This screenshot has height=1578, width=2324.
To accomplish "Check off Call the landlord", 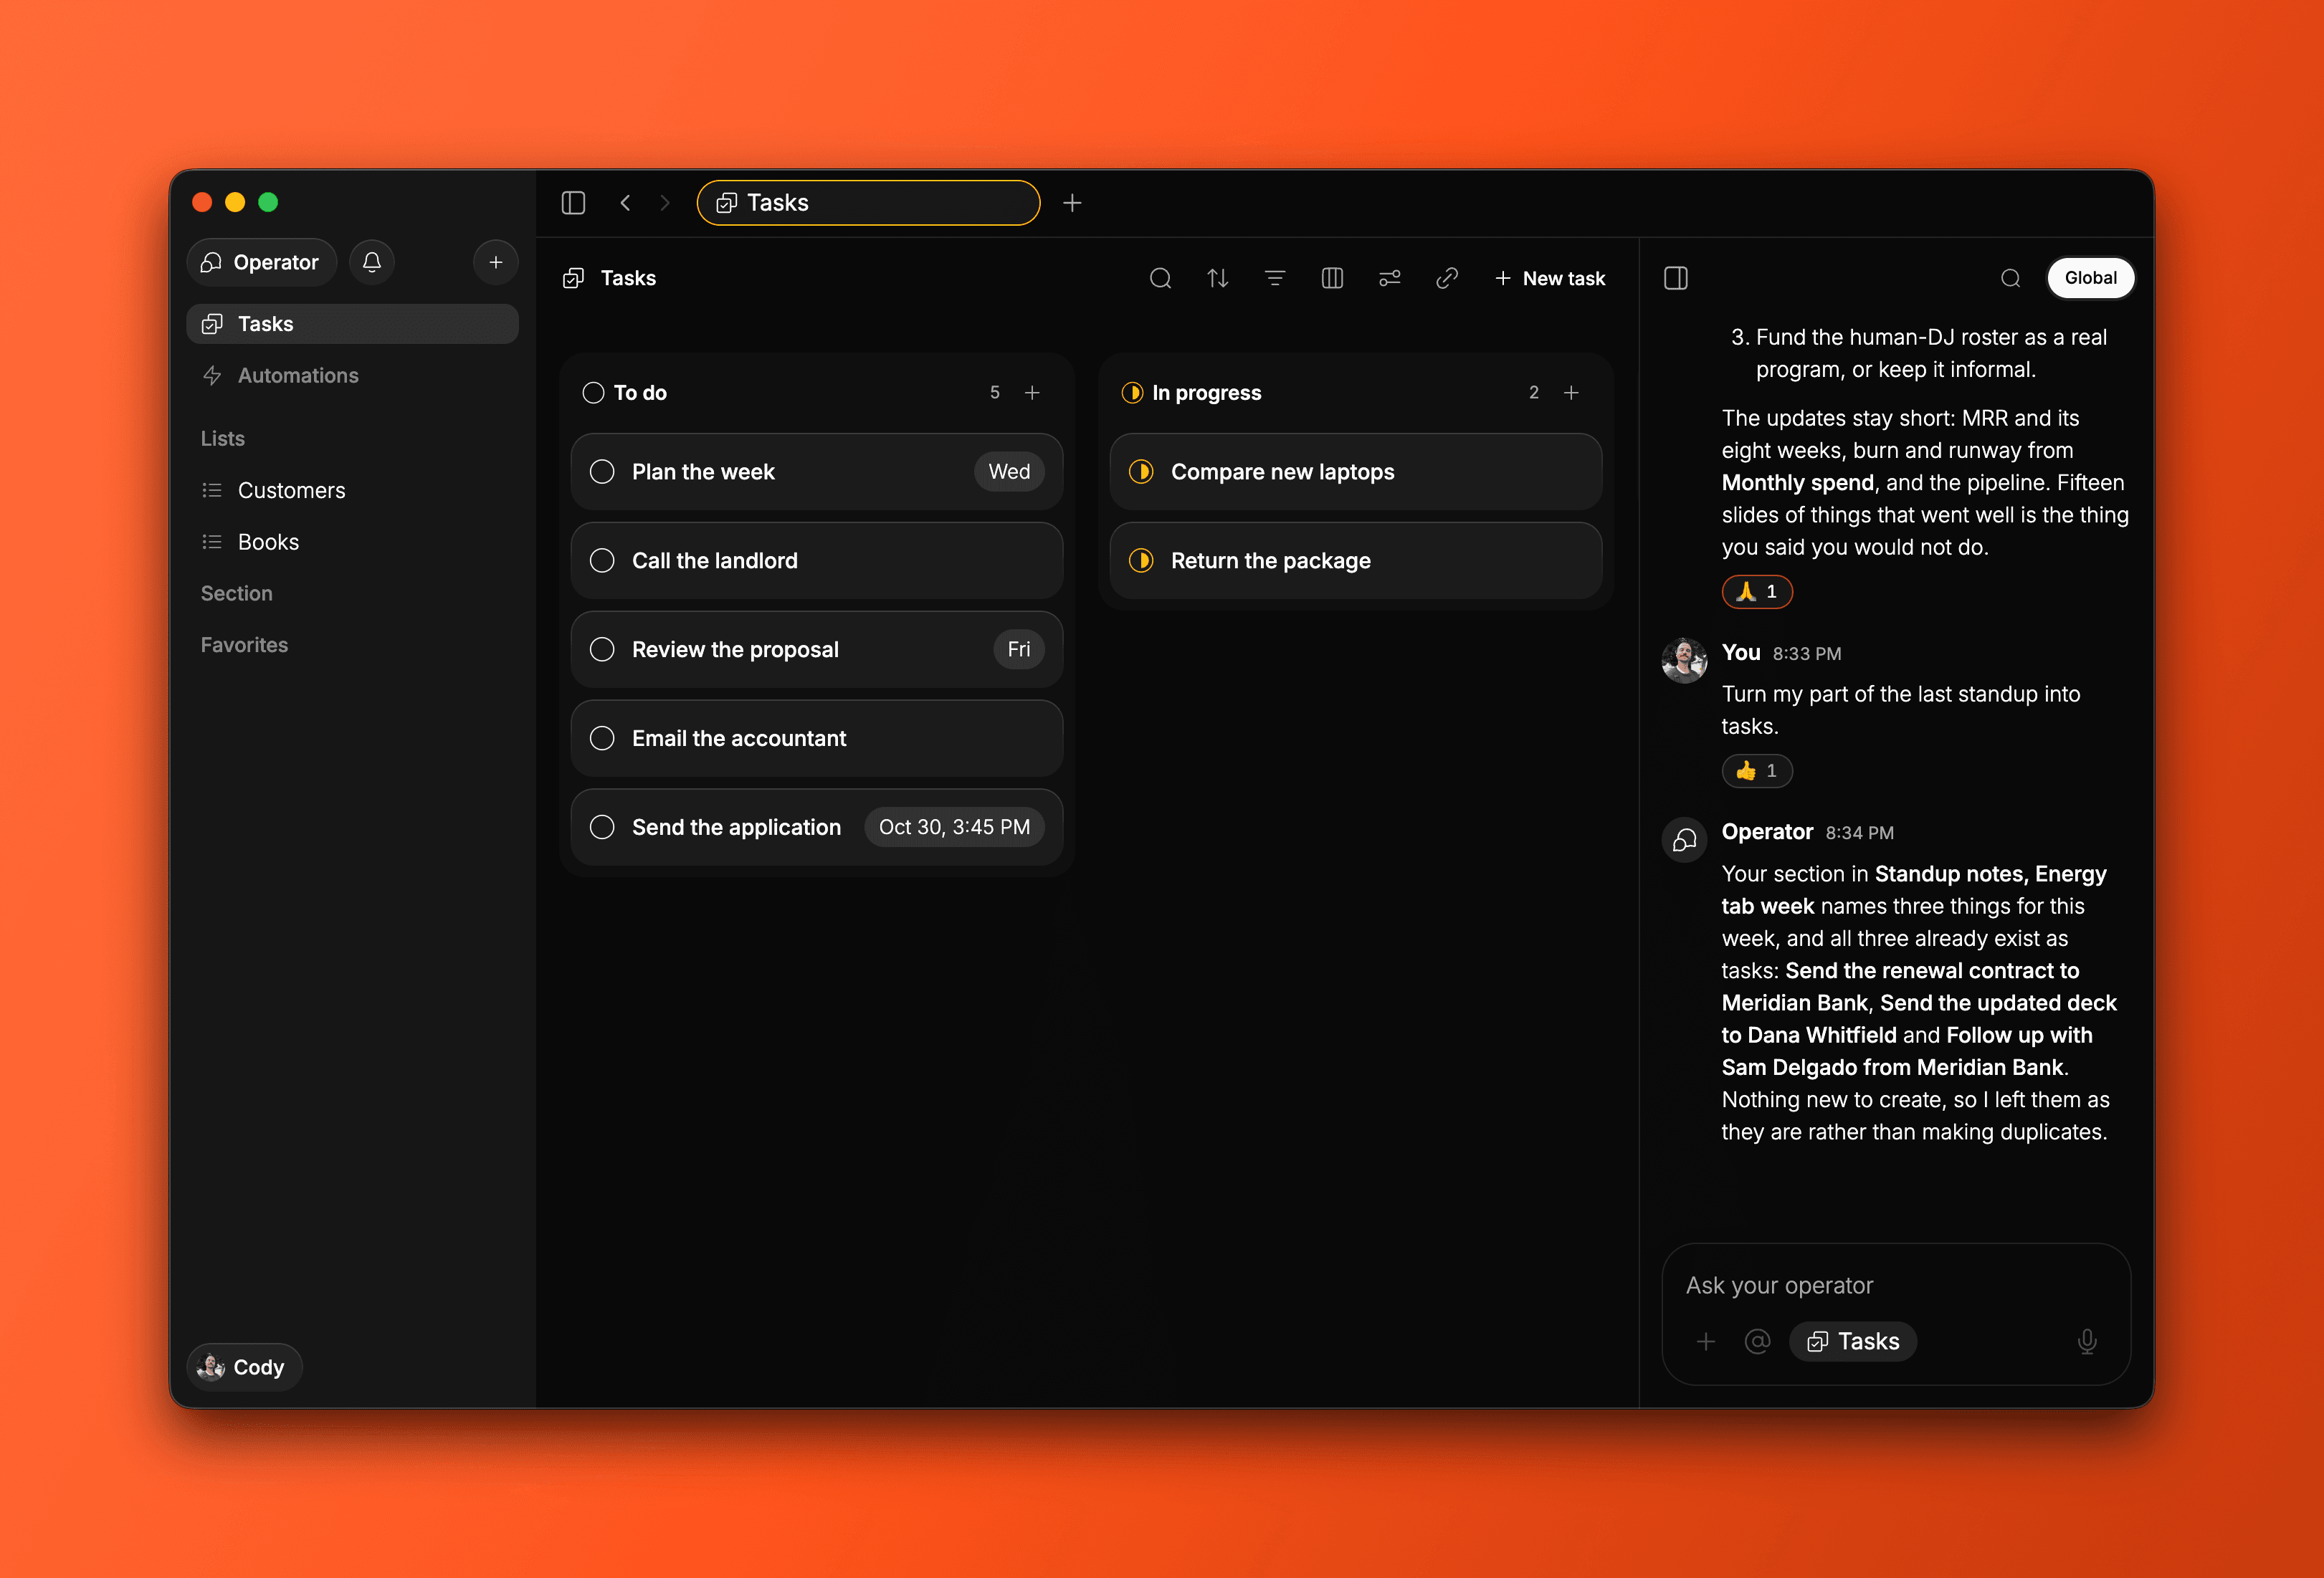I will click(x=602, y=561).
